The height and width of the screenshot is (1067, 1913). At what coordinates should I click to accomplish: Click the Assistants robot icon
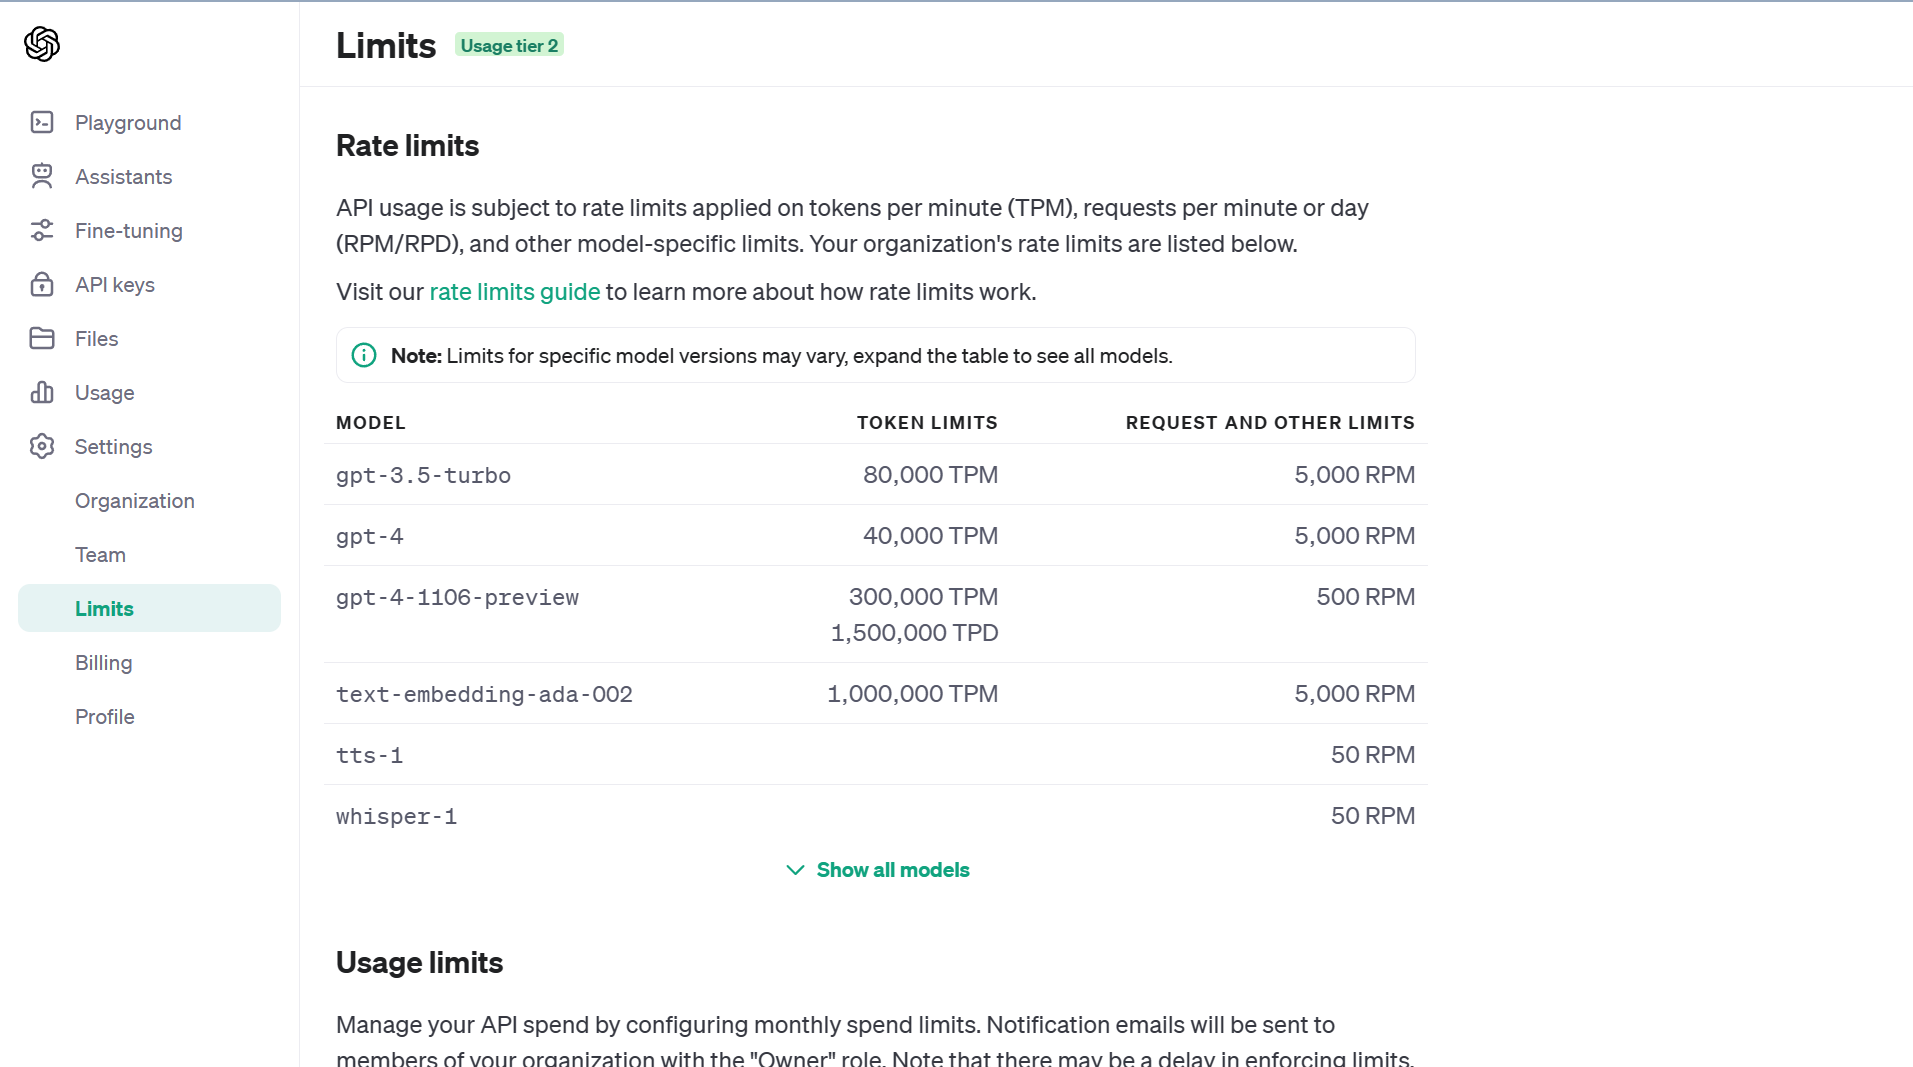(42, 177)
